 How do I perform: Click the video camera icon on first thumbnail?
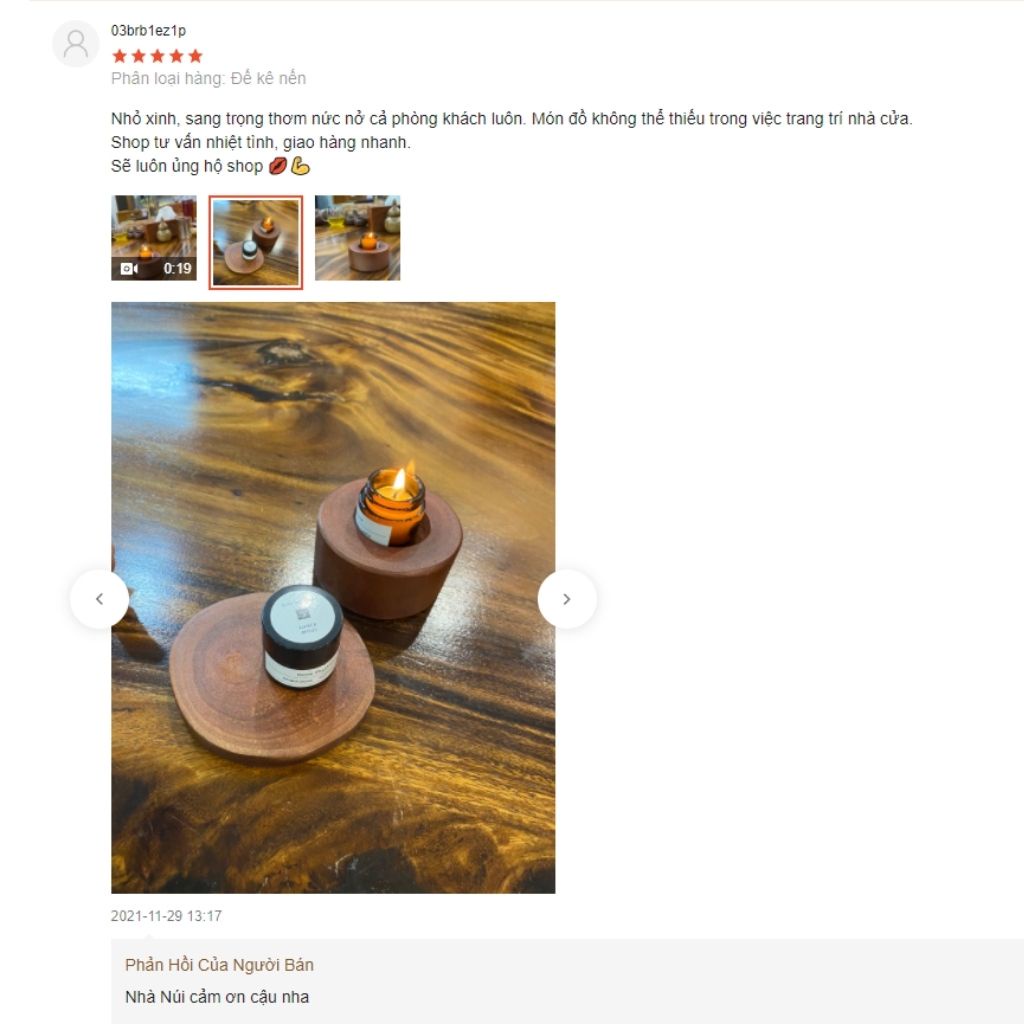(129, 268)
